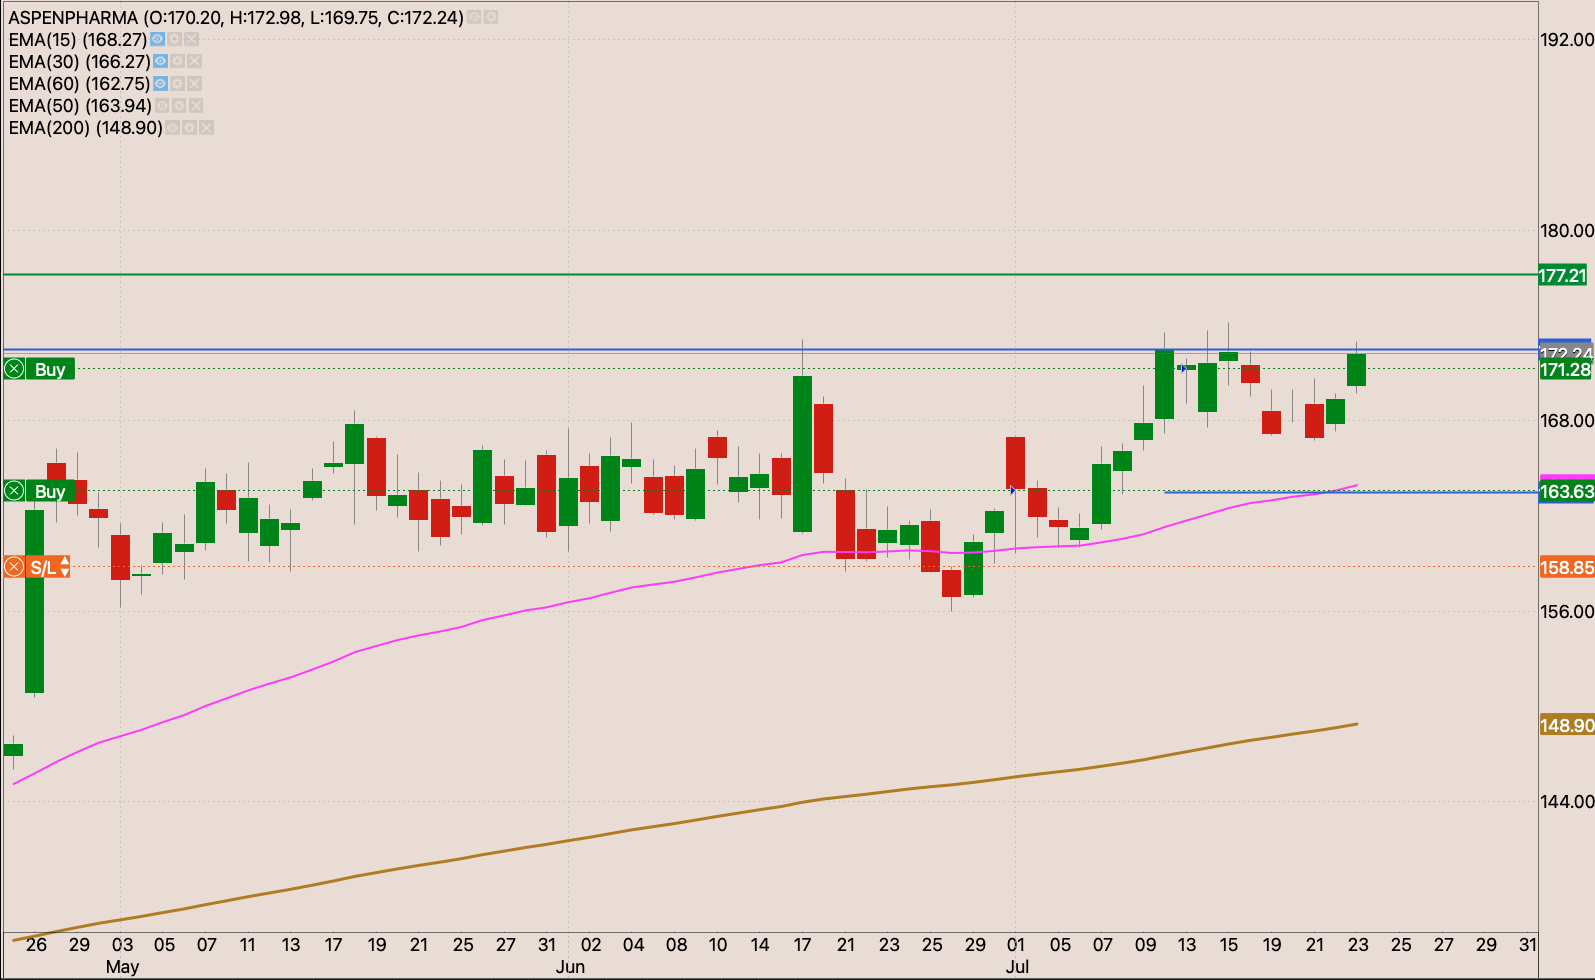
Task: Open settings gear for EMA(200) indicator
Action: click(x=189, y=128)
